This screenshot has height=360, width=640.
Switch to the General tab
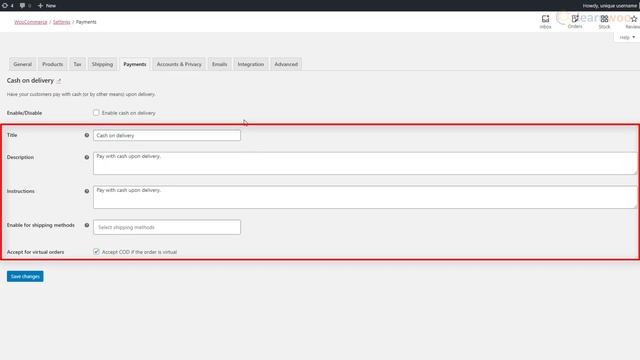click(x=22, y=64)
